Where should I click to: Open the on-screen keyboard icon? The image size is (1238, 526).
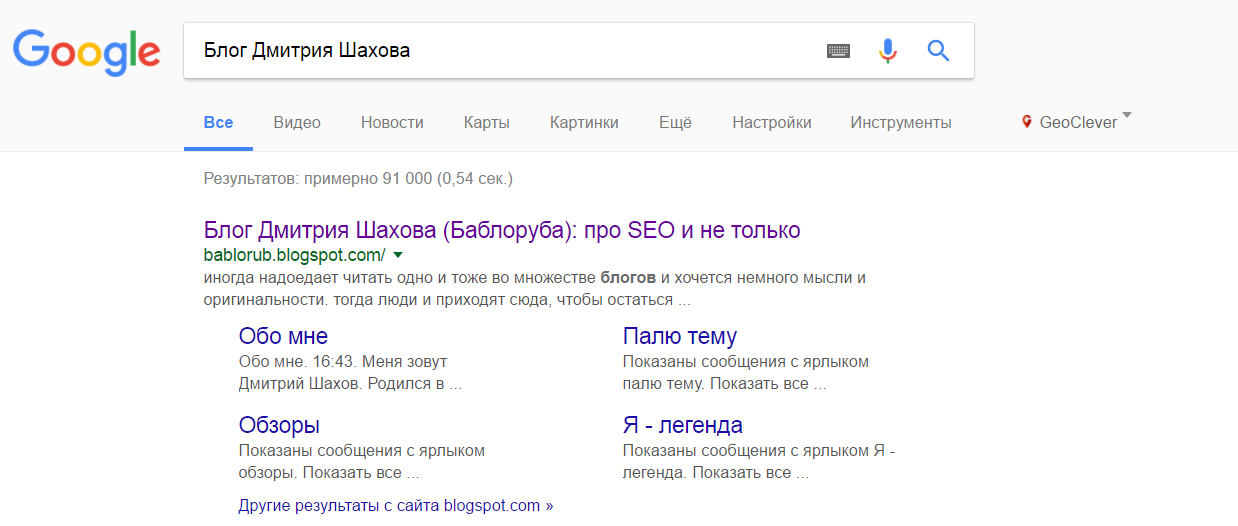pyautogui.click(x=838, y=50)
